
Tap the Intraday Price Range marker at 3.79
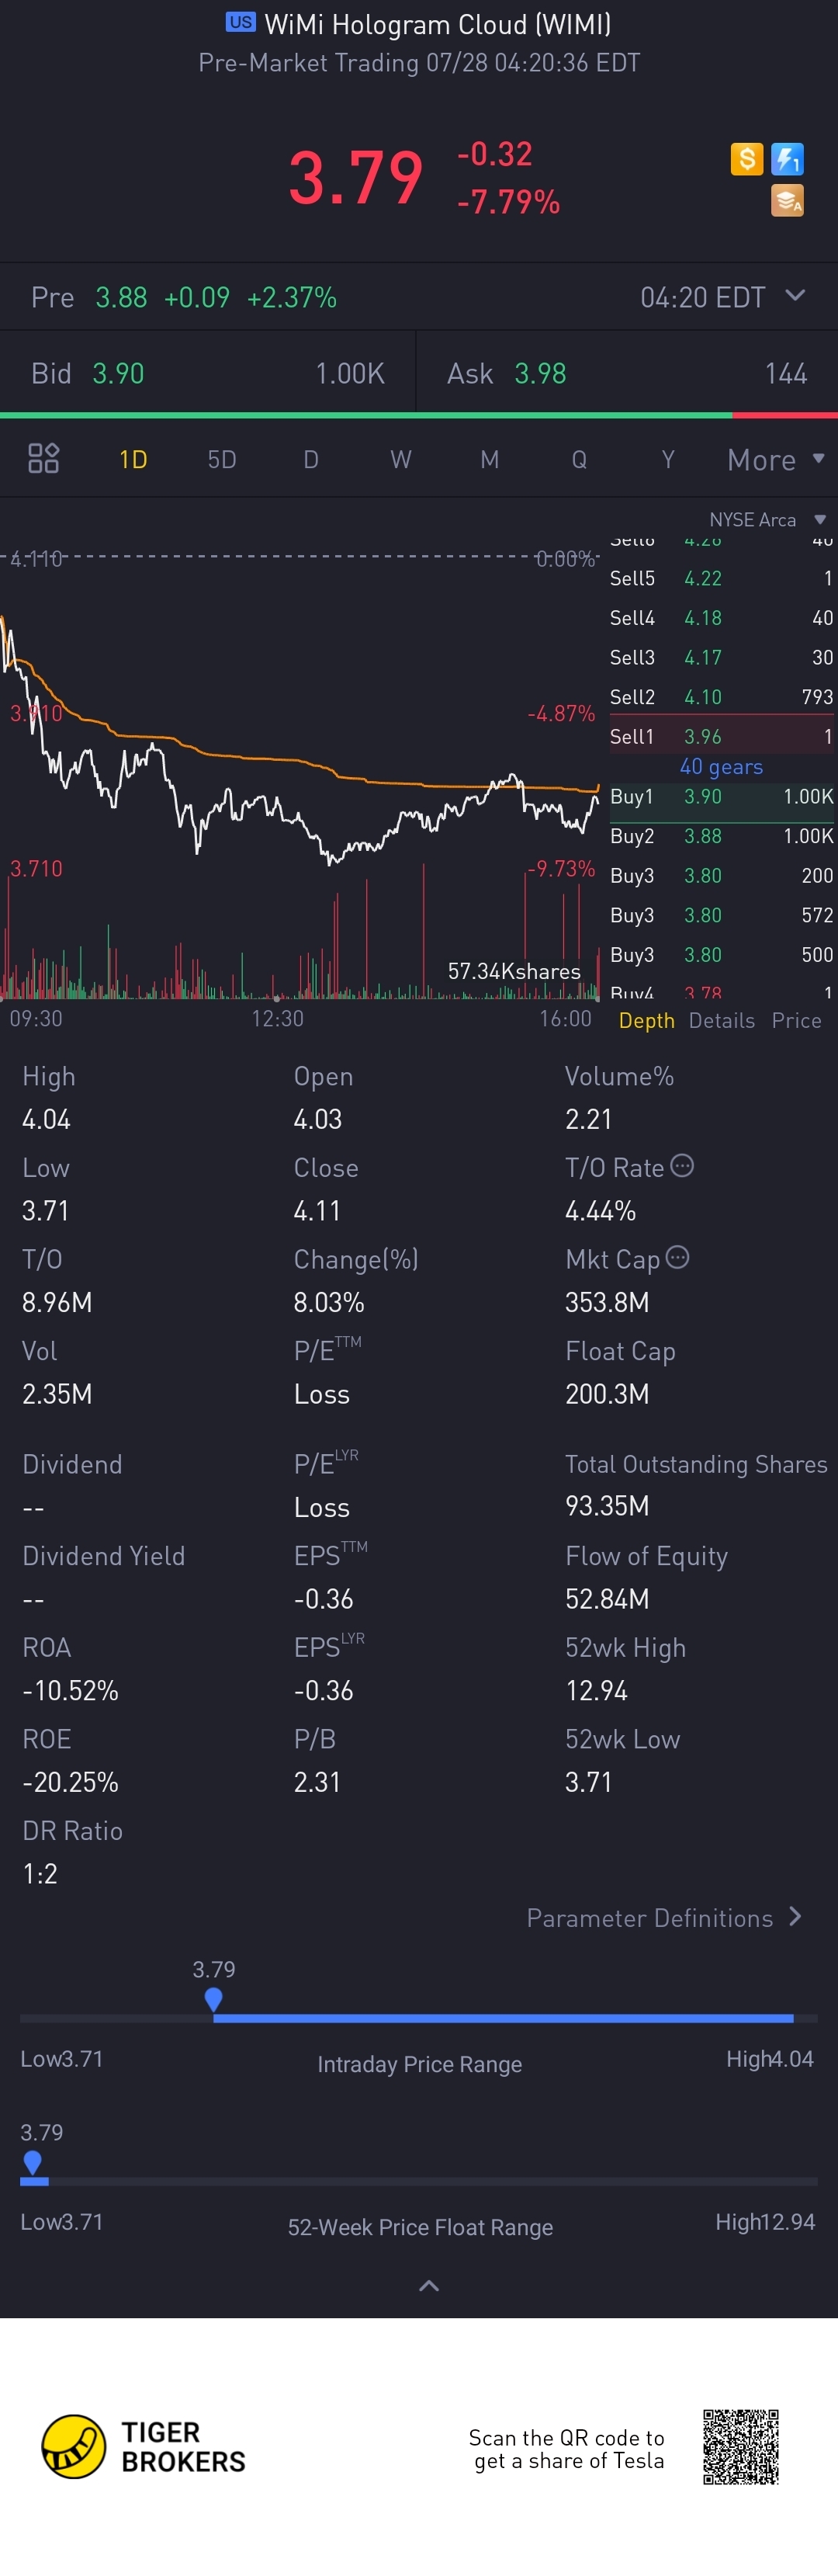click(x=213, y=1999)
